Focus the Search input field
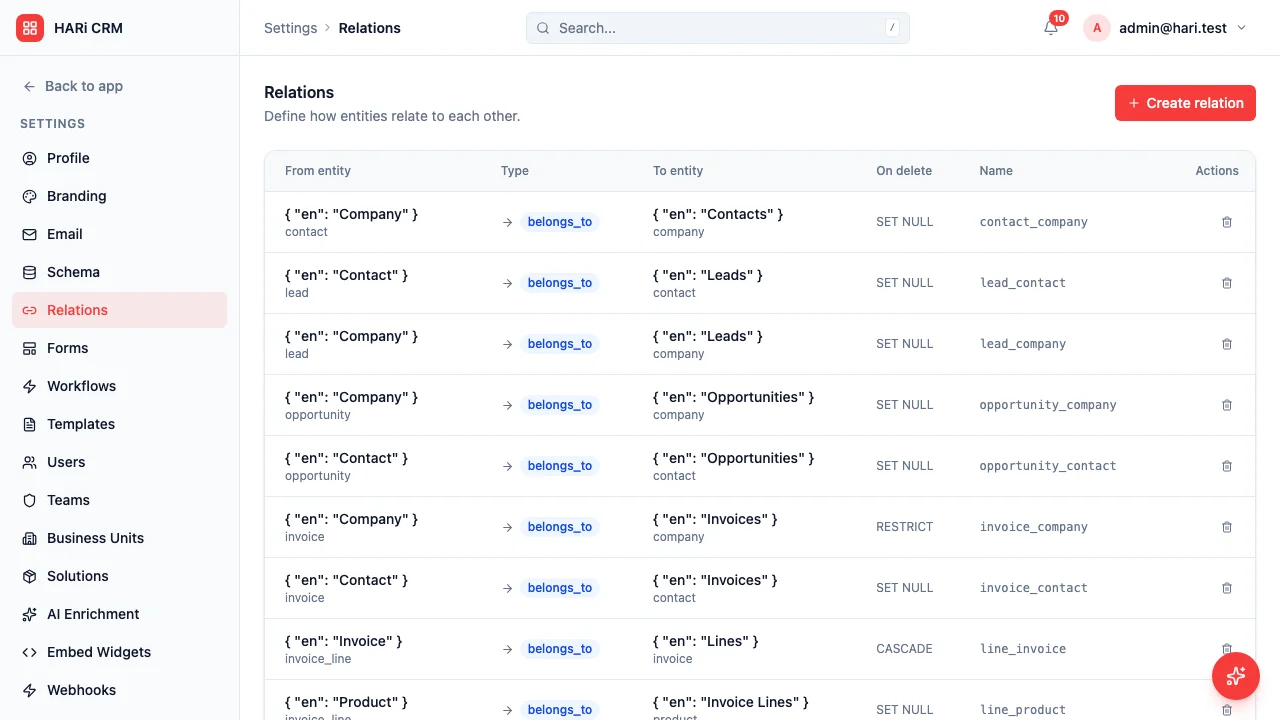 717,28
